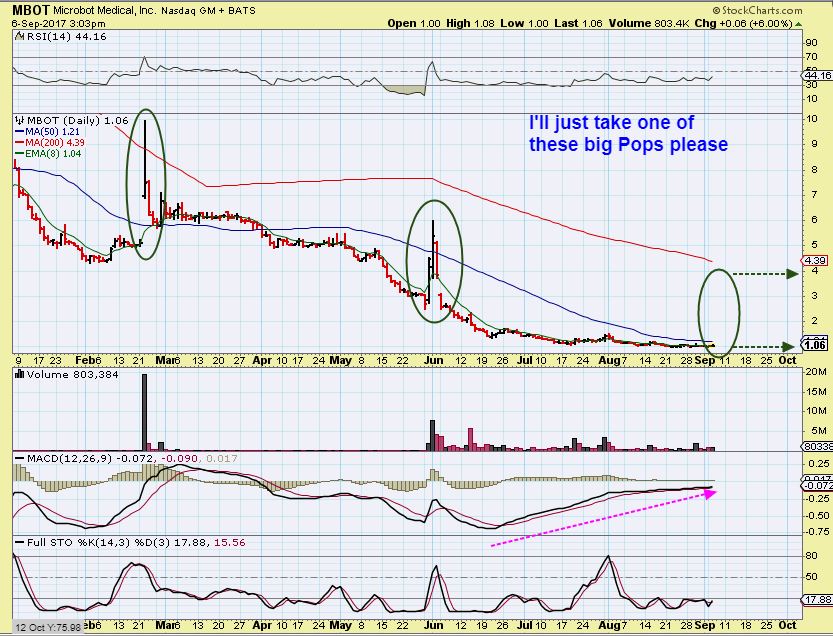Click the MACD(12,26,9) indicator label
The image size is (833, 636).
(x=69, y=459)
